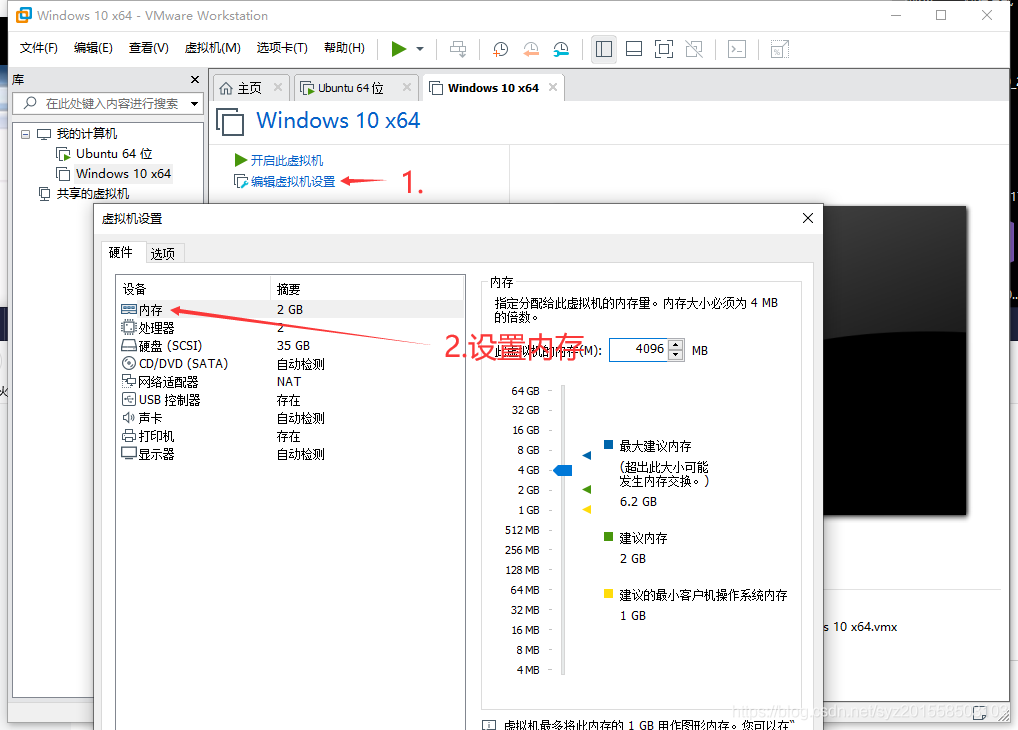The image size is (1018, 730).
Task: Click the 设备 column header
Action: point(193,289)
